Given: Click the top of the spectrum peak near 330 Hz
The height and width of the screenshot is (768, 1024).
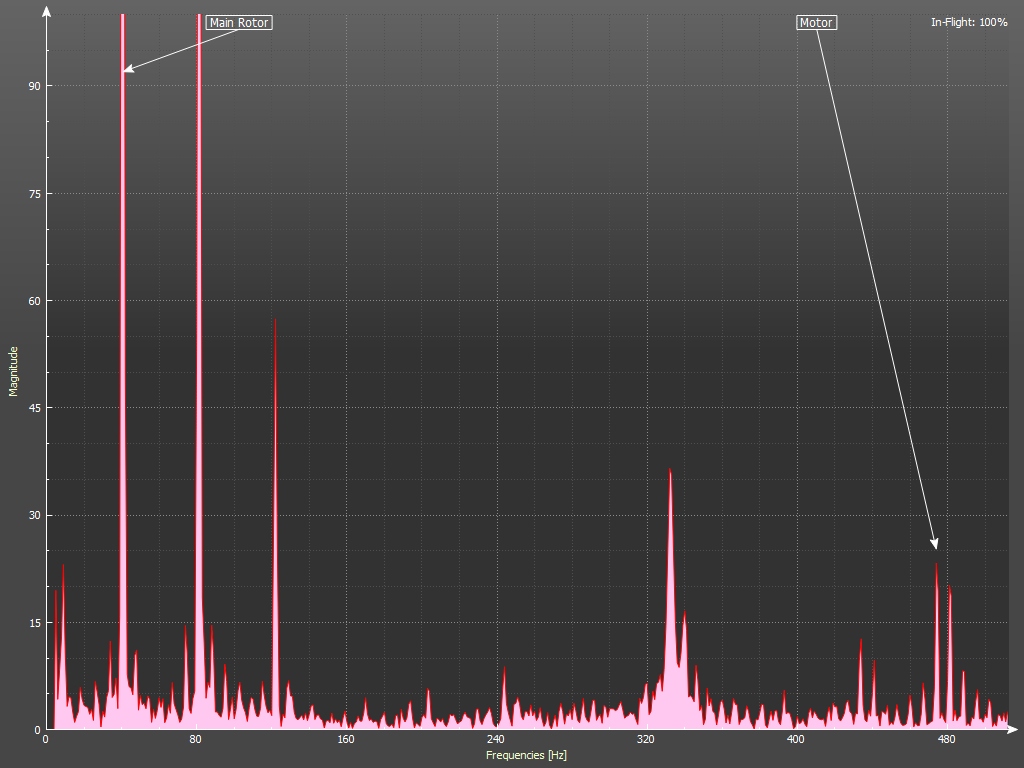Looking at the screenshot, I should [x=670, y=472].
